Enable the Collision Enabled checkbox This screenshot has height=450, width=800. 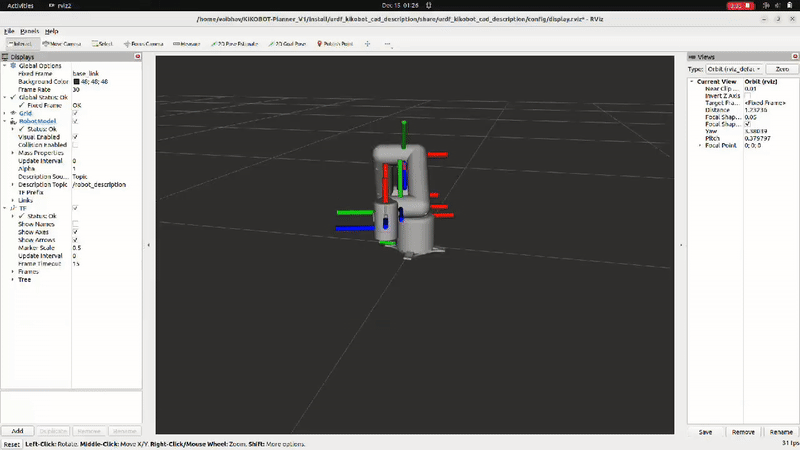(x=76, y=144)
